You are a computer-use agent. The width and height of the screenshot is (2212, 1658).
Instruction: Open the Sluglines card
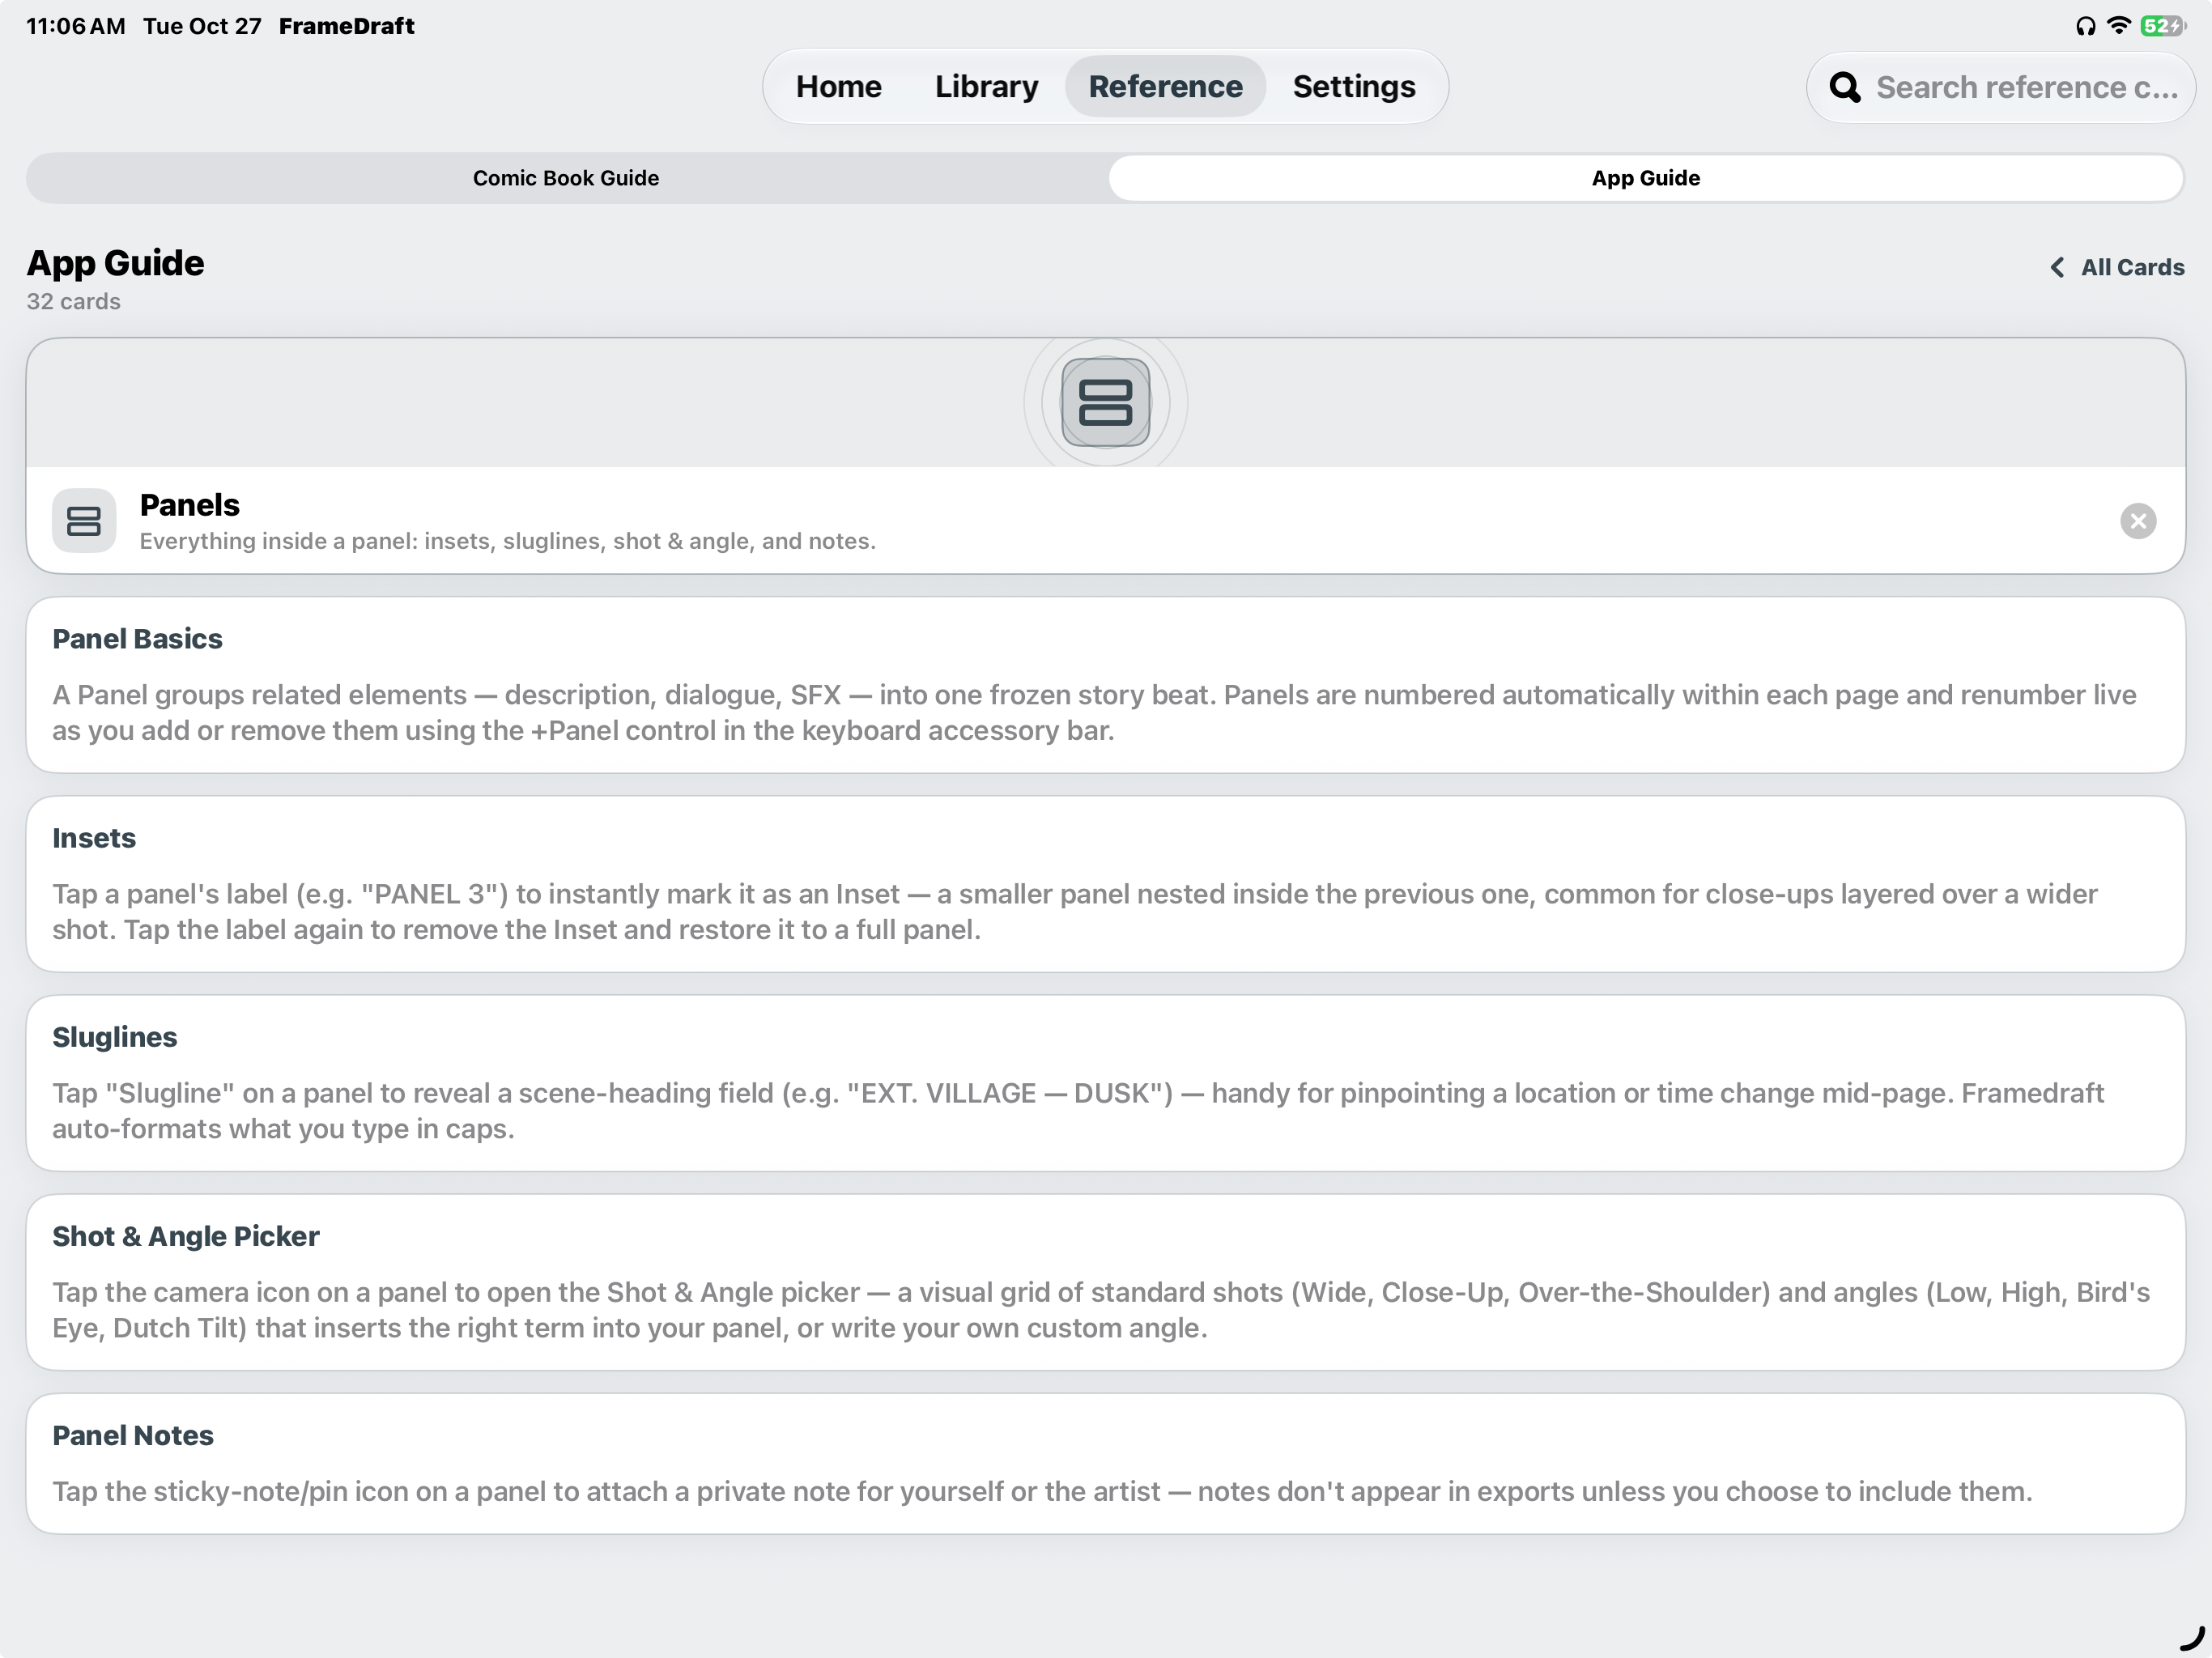click(1105, 1083)
